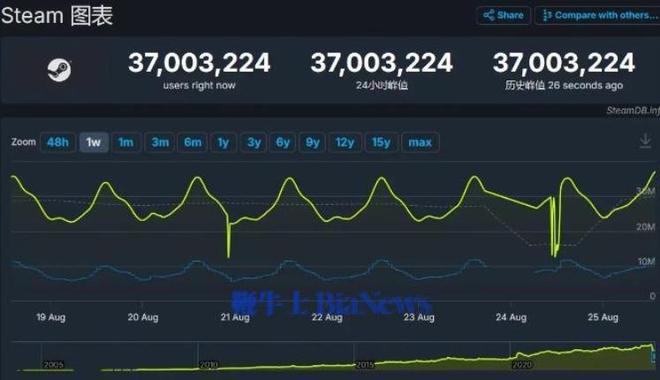Show the 15y zoom range
The height and width of the screenshot is (380, 660).
381,142
